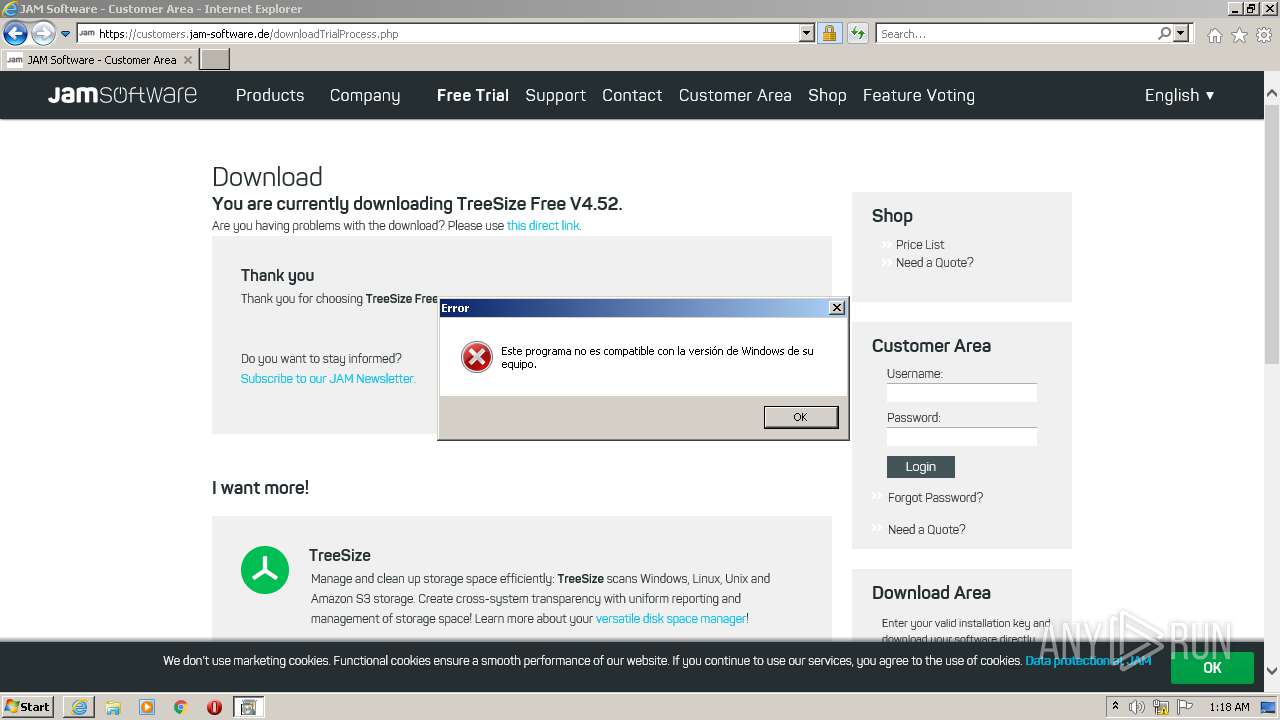Viewport: 1280px width, 720px height.
Task: Click the security lock icon
Action: (829, 33)
